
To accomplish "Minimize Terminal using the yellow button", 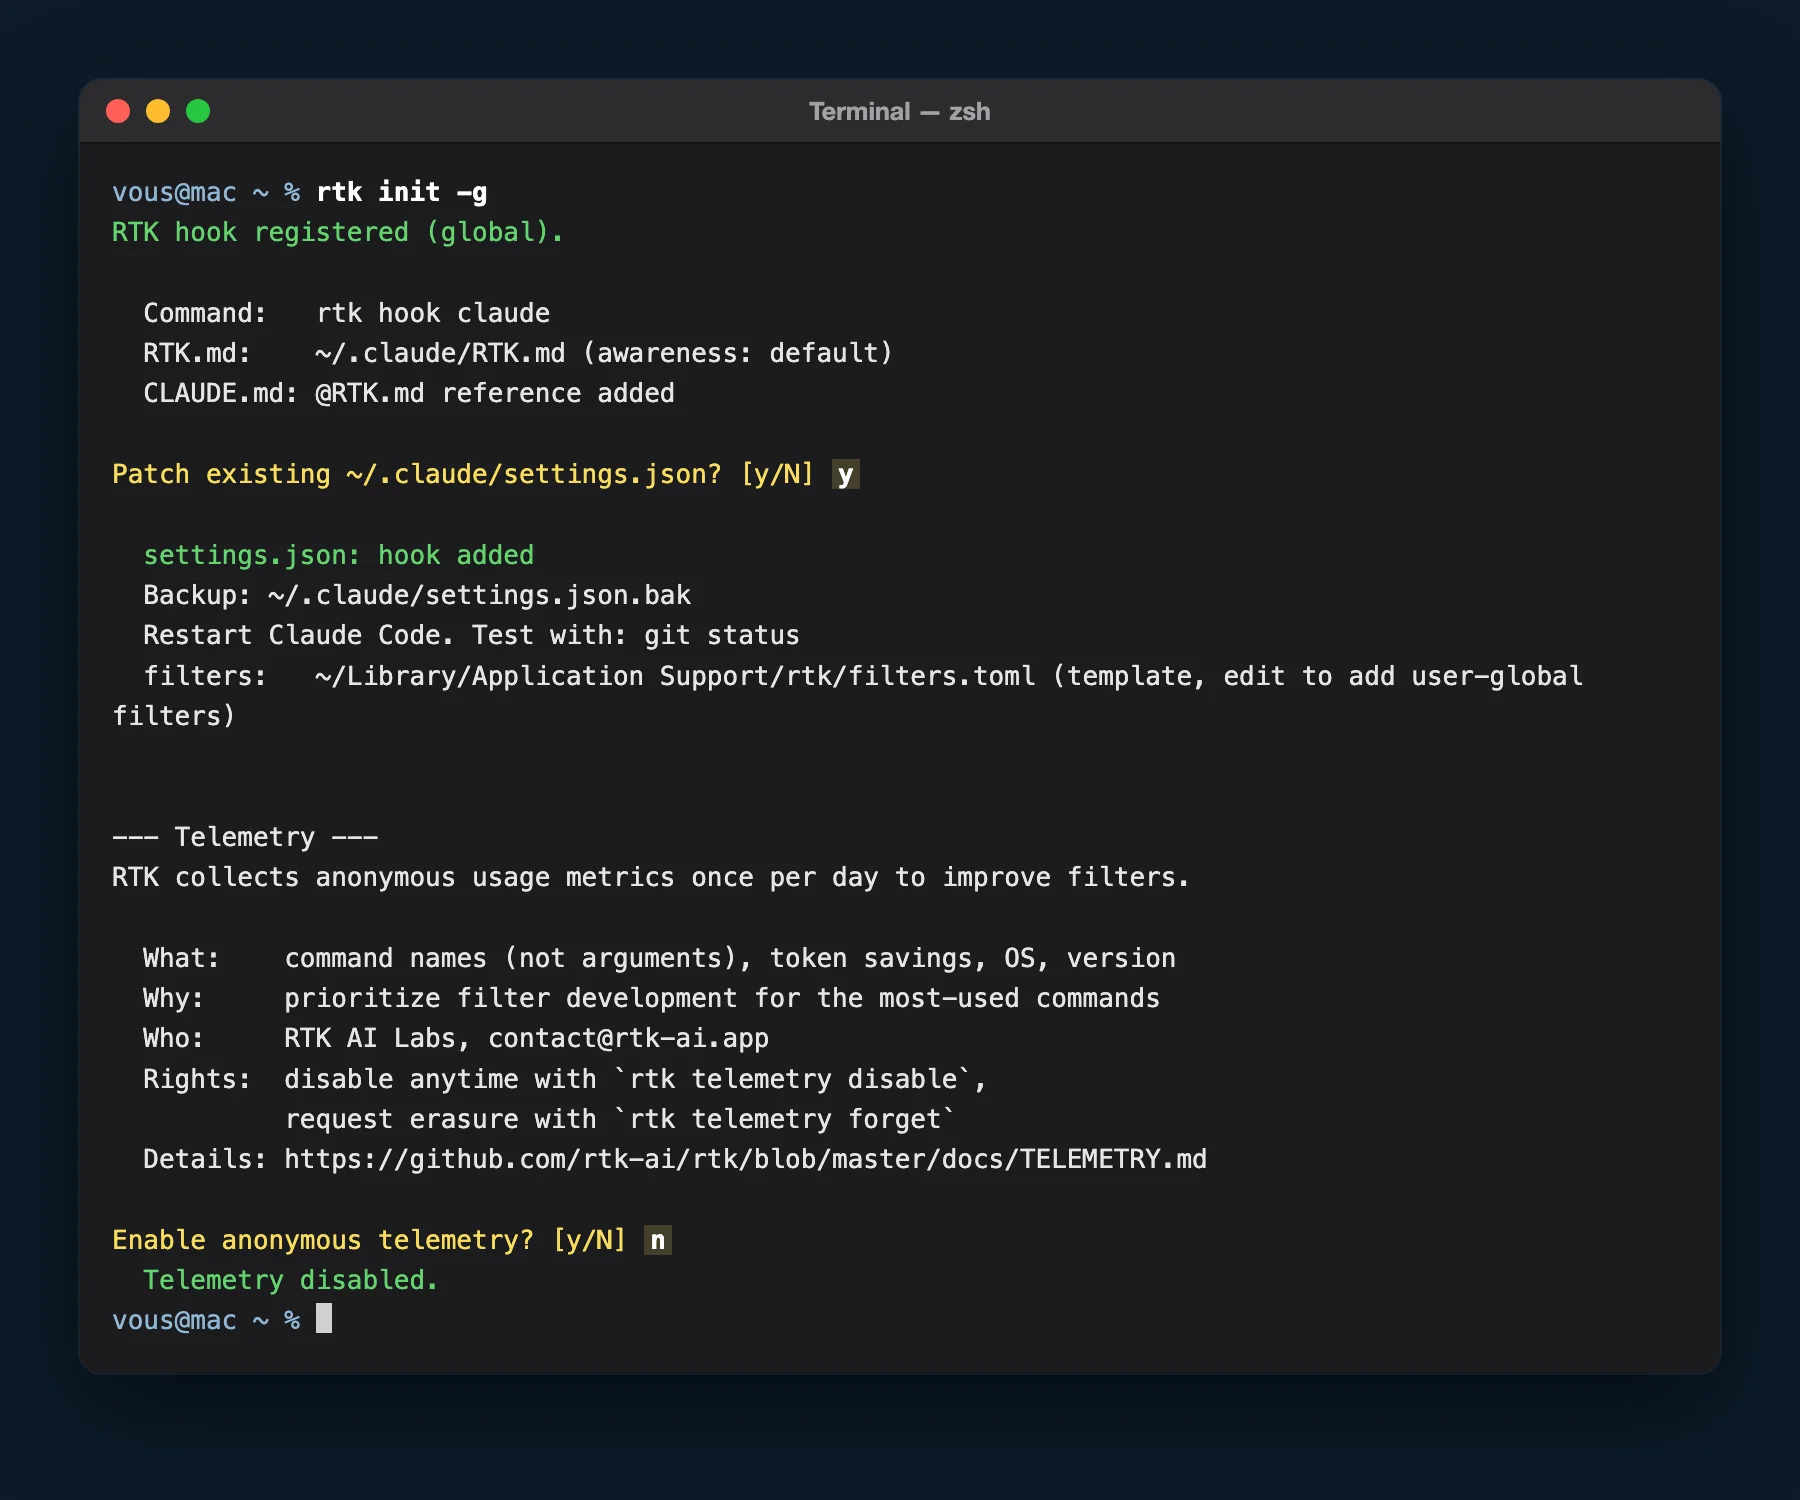I will pos(158,111).
